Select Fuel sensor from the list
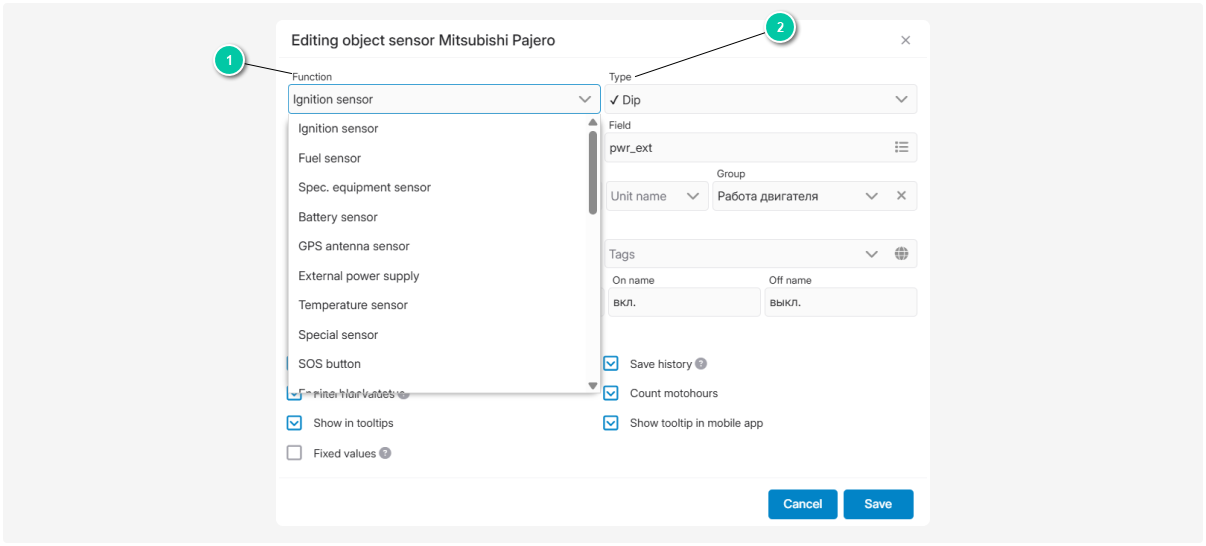Screen dimensions: 1206x546 pyautogui.click(x=330, y=158)
